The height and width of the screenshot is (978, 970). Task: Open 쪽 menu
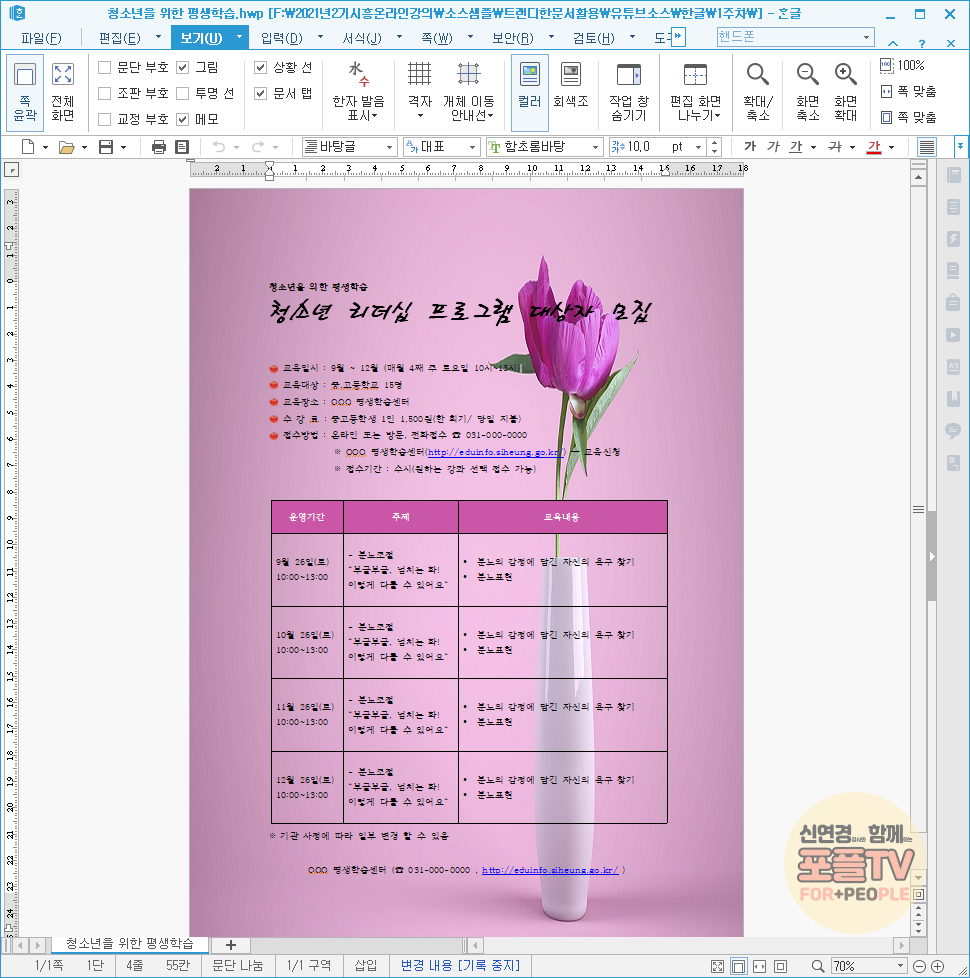[437, 38]
